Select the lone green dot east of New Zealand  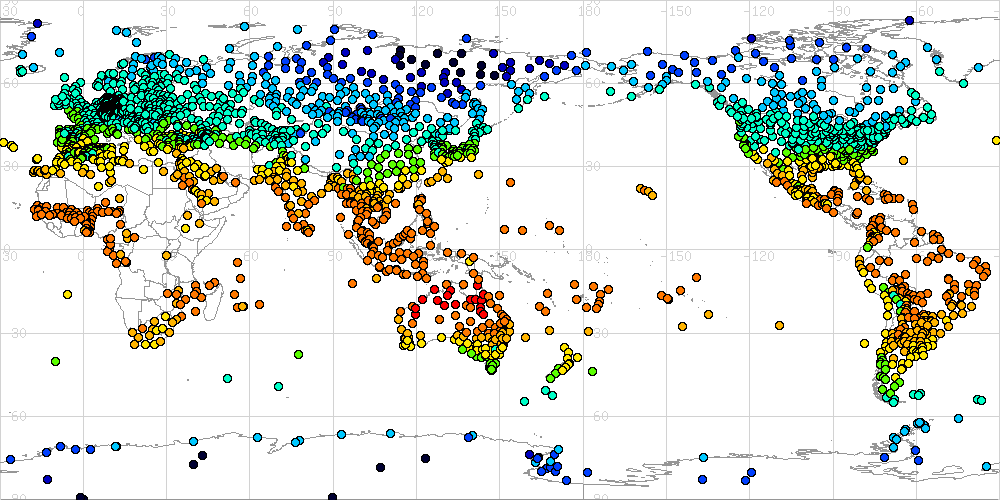(x=592, y=372)
